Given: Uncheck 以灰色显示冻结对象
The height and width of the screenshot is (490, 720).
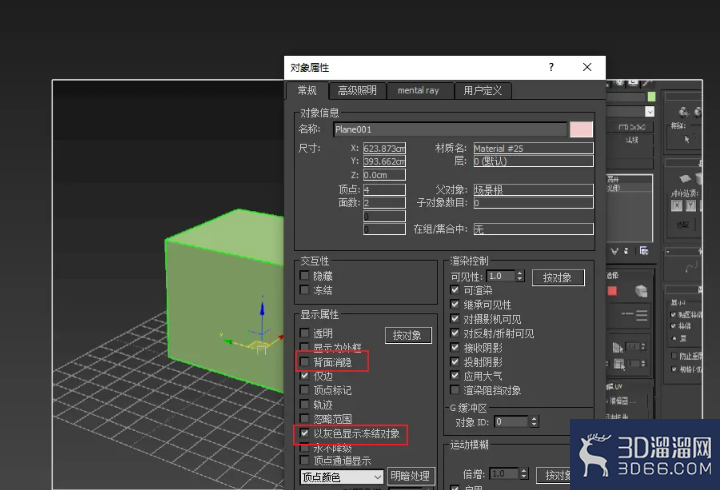Looking at the screenshot, I should 304,433.
